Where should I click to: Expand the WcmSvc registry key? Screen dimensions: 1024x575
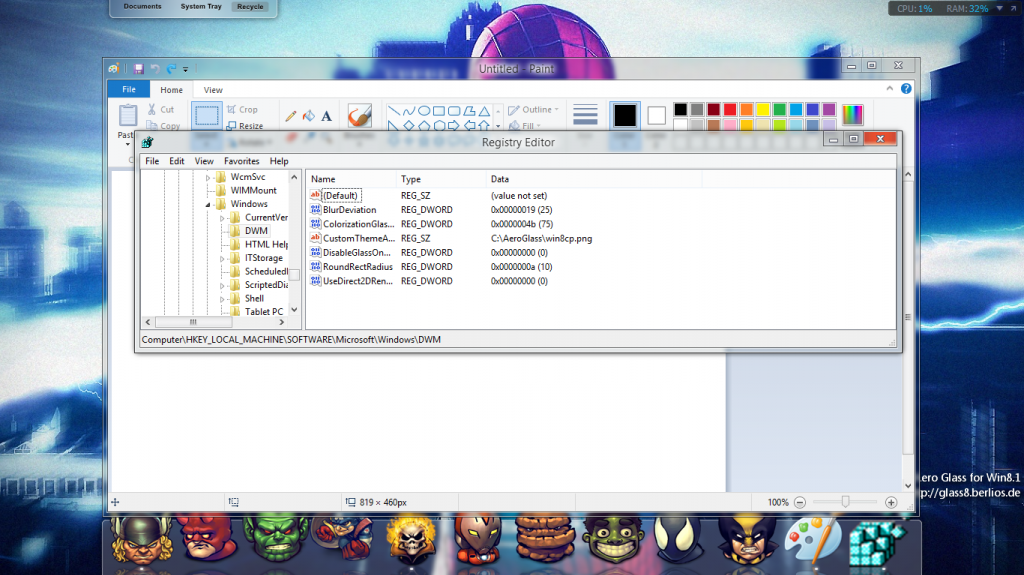(209, 177)
